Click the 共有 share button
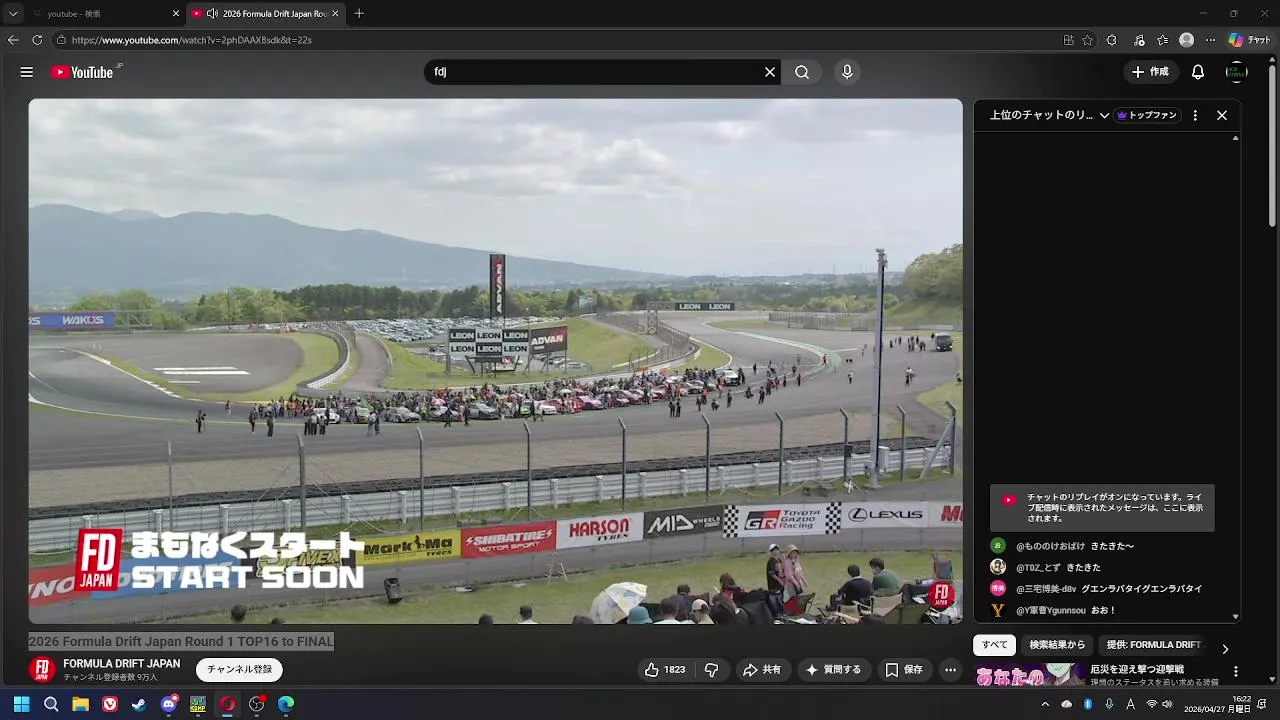Image resolution: width=1280 pixels, height=720 pixels. [x=761, y=670]
